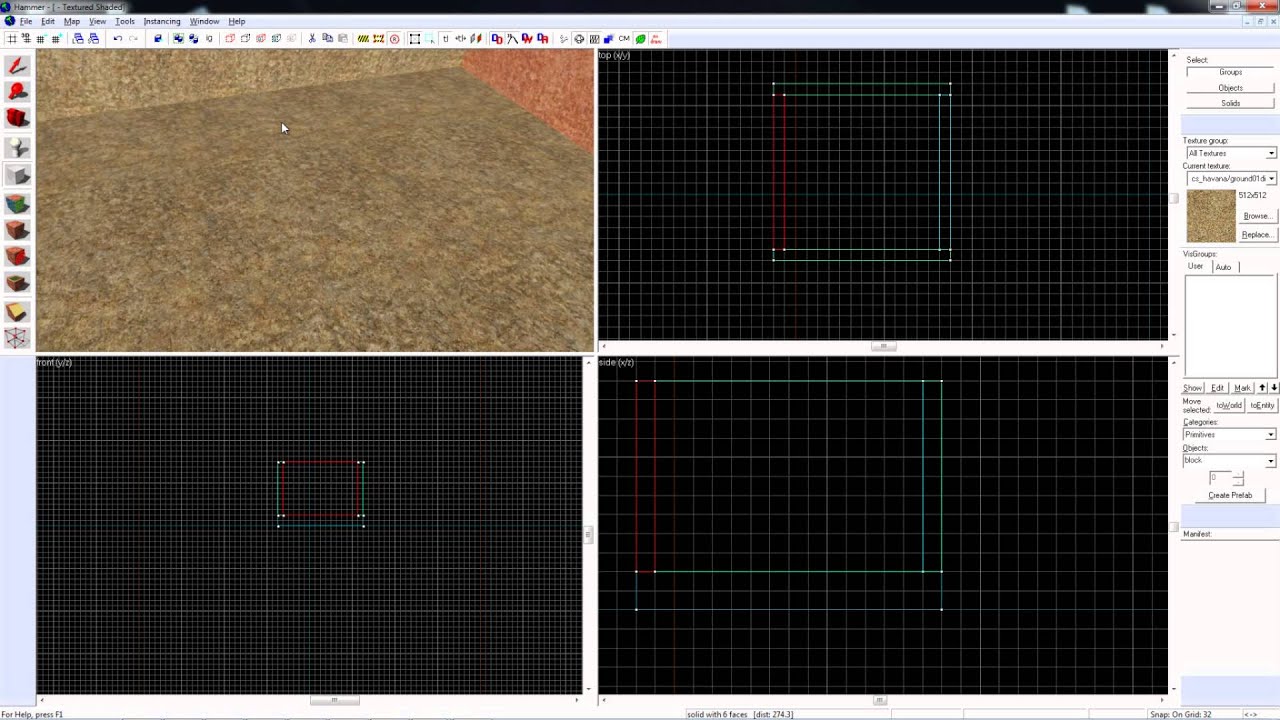Click the Undo arrow in the top toolbar
Screen dimensions: 1280x720
click(117, 39)
